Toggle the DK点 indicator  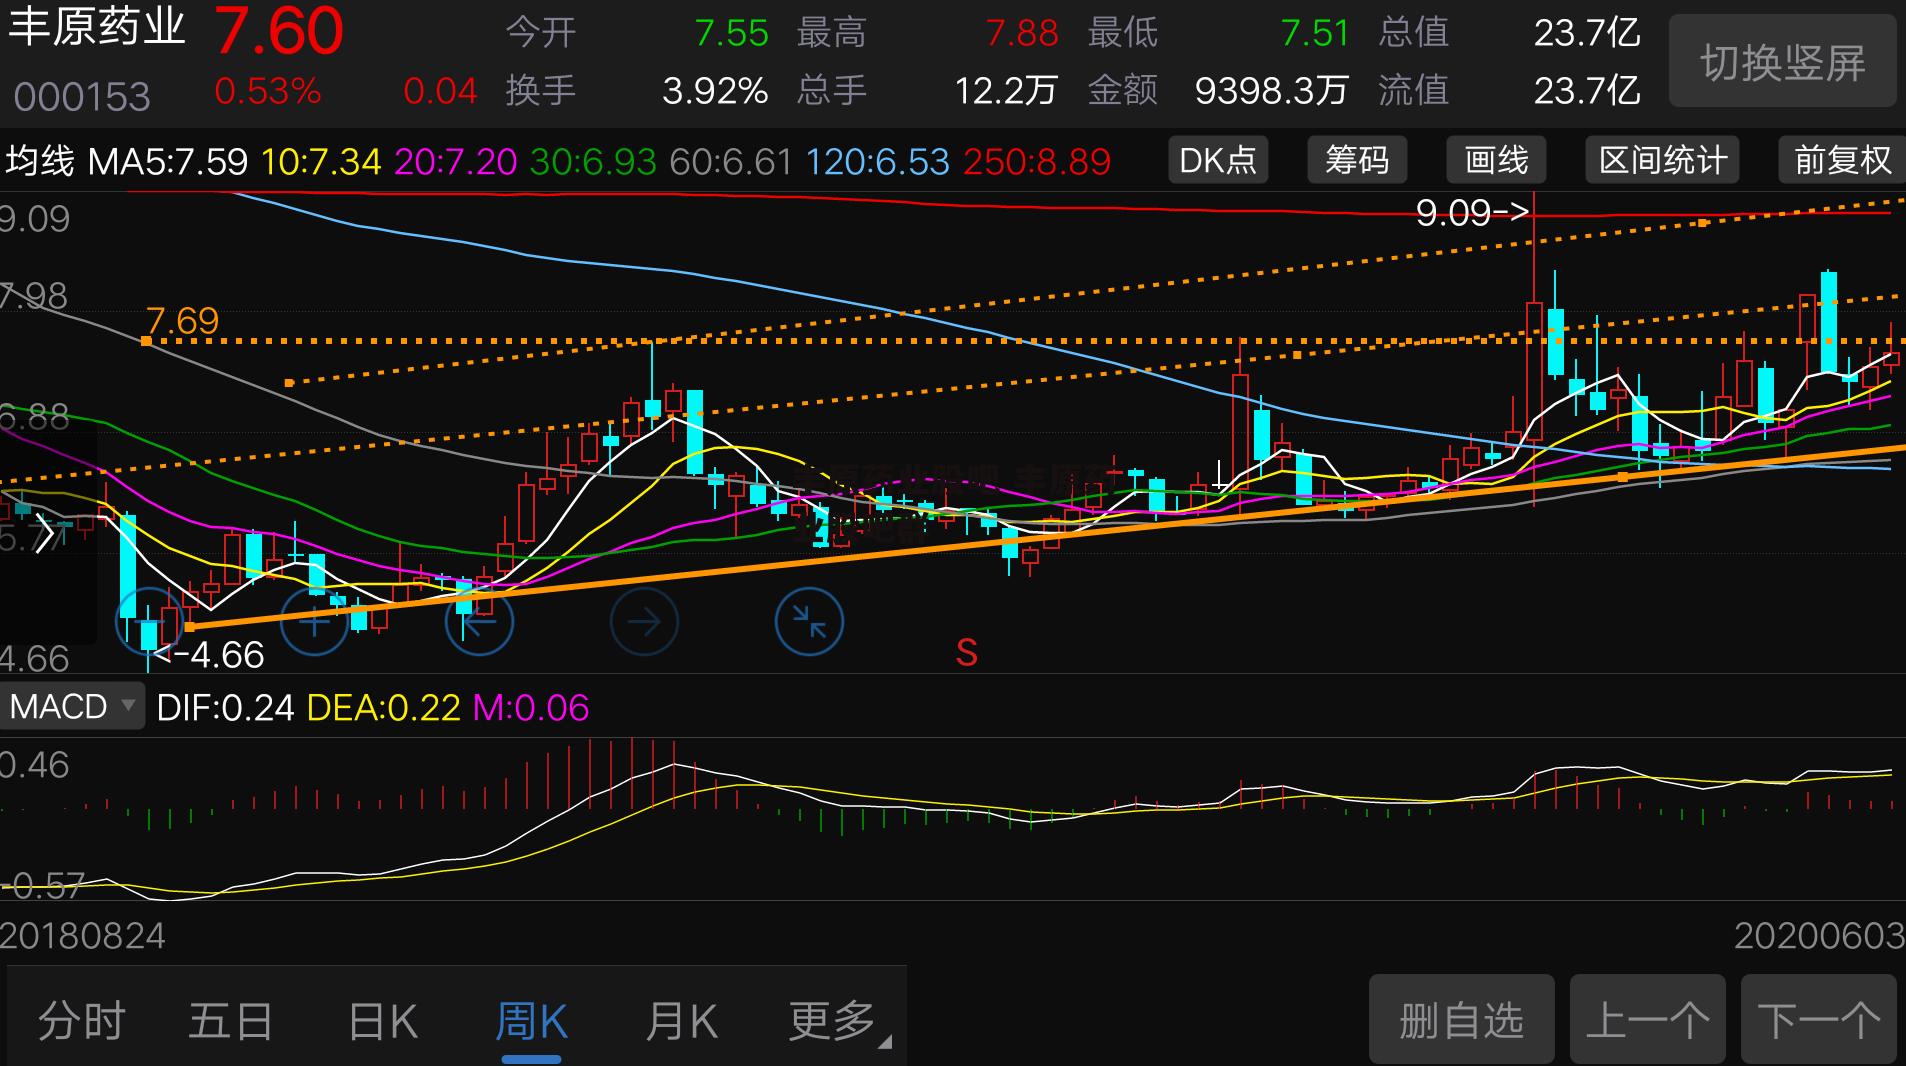1218,160
